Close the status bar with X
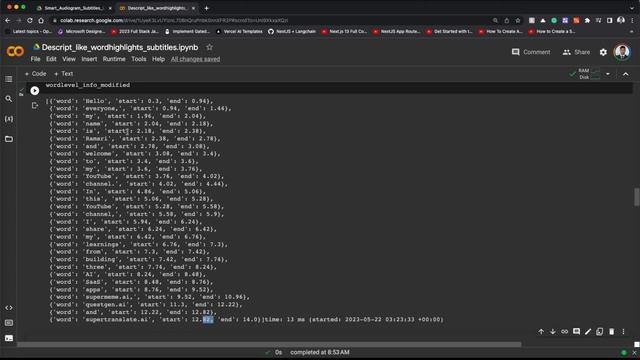Screen dimensions: 640x360 click(x=634, y=353)
